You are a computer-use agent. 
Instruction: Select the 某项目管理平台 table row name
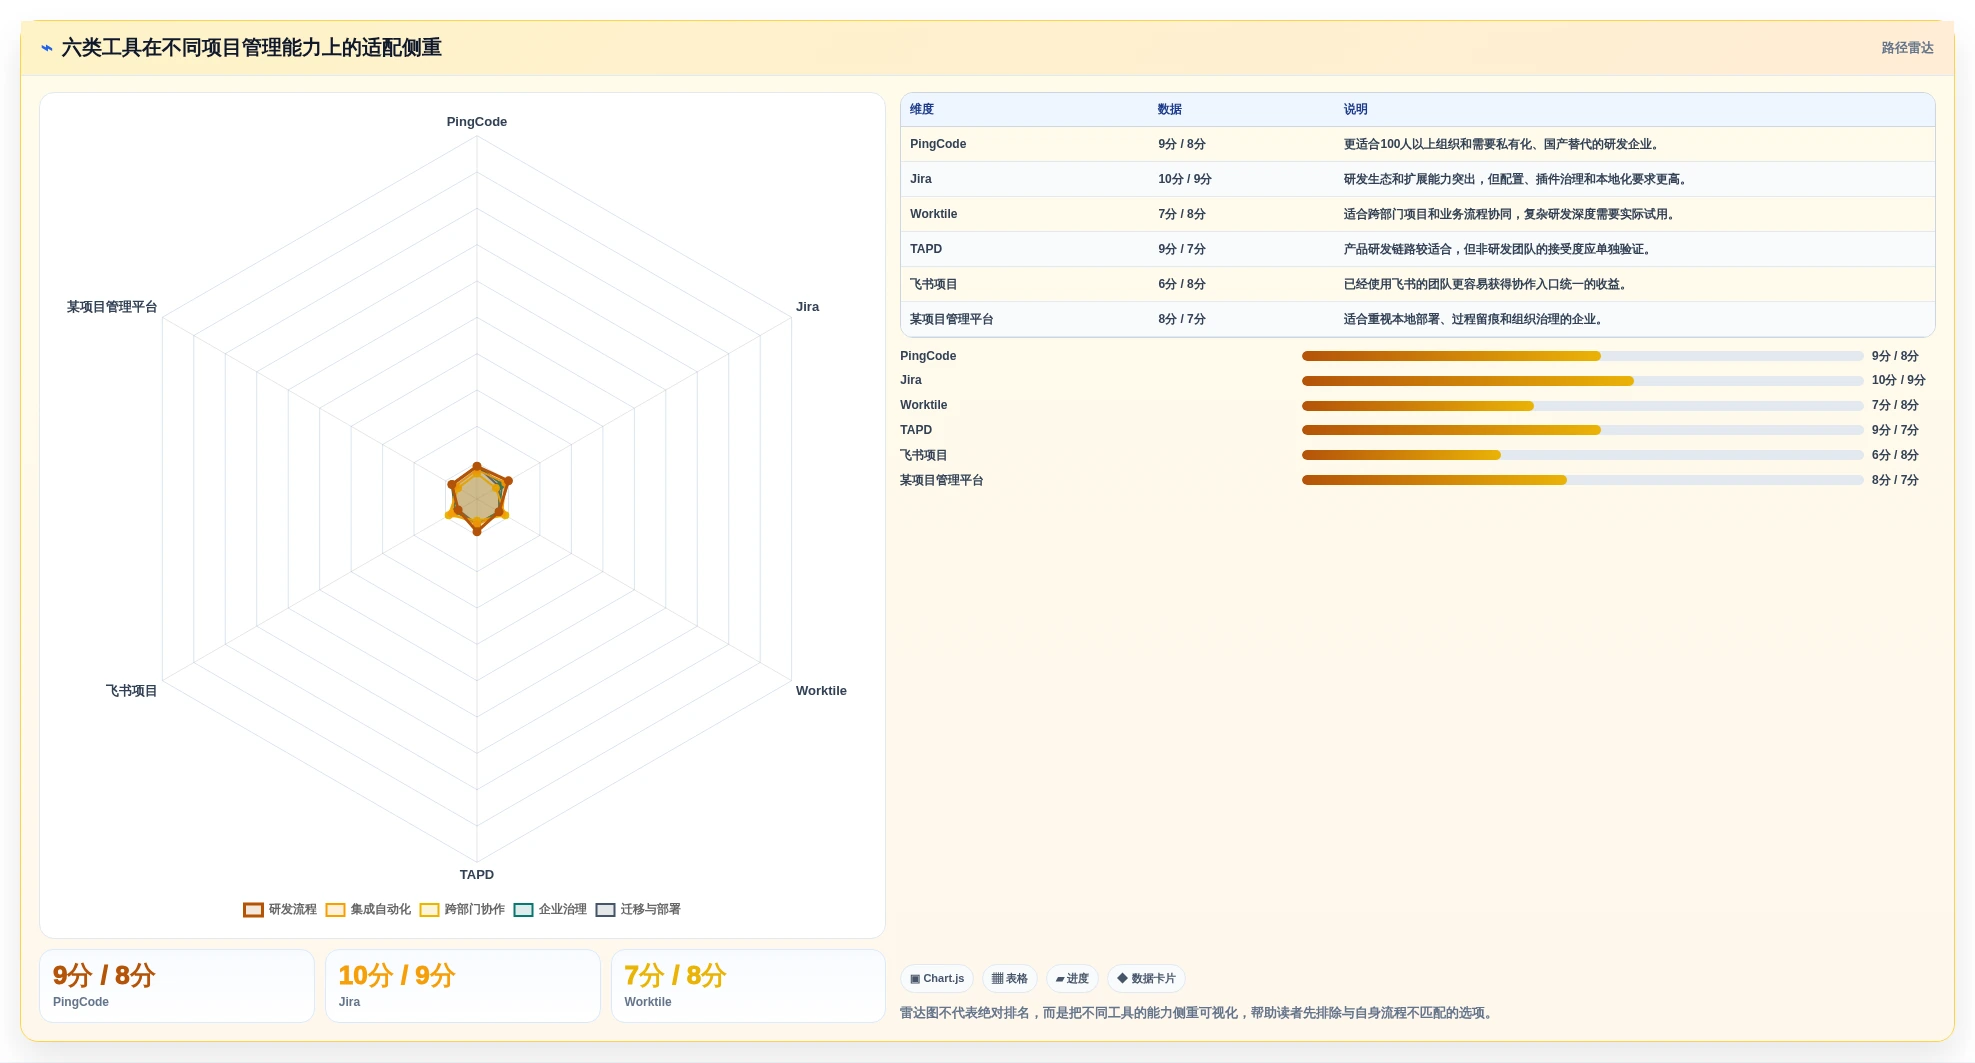tap(952, 320)
